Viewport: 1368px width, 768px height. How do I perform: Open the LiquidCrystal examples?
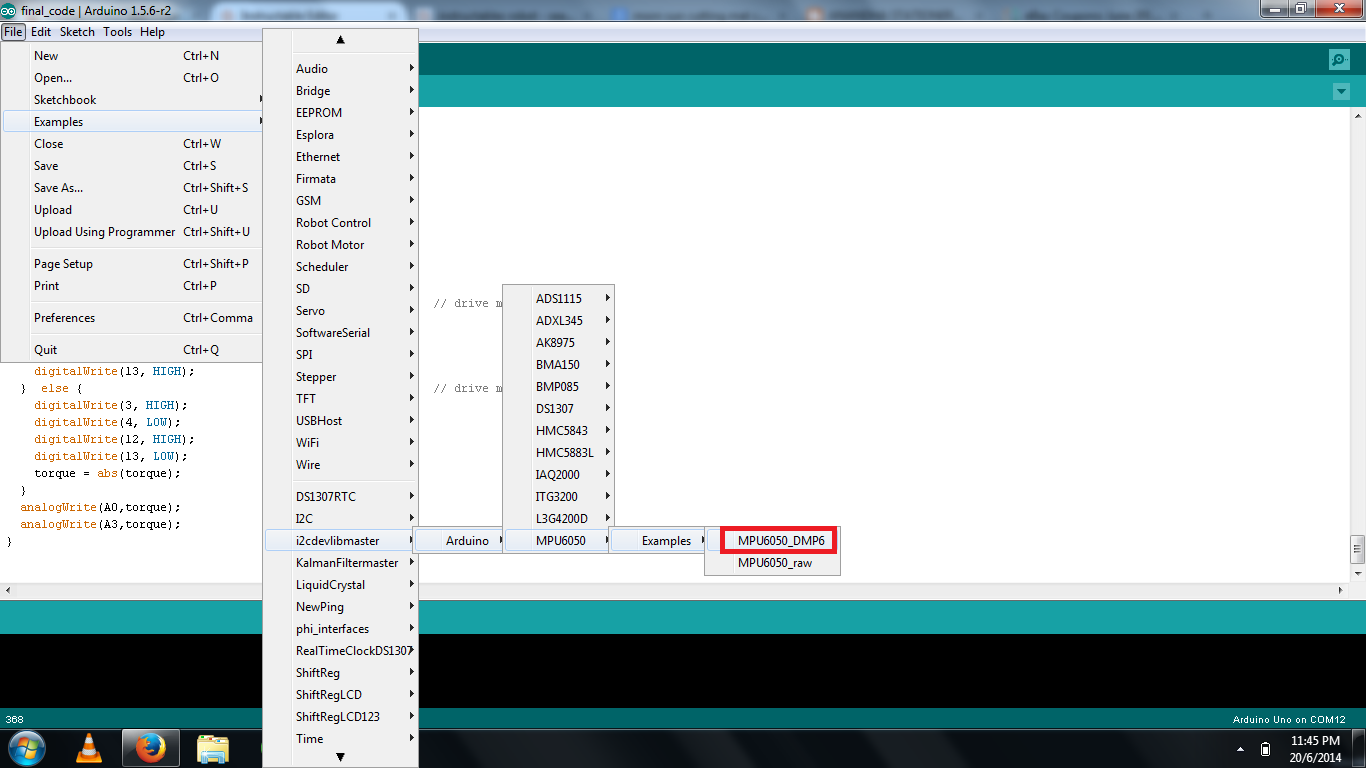[x=341, y=585]
